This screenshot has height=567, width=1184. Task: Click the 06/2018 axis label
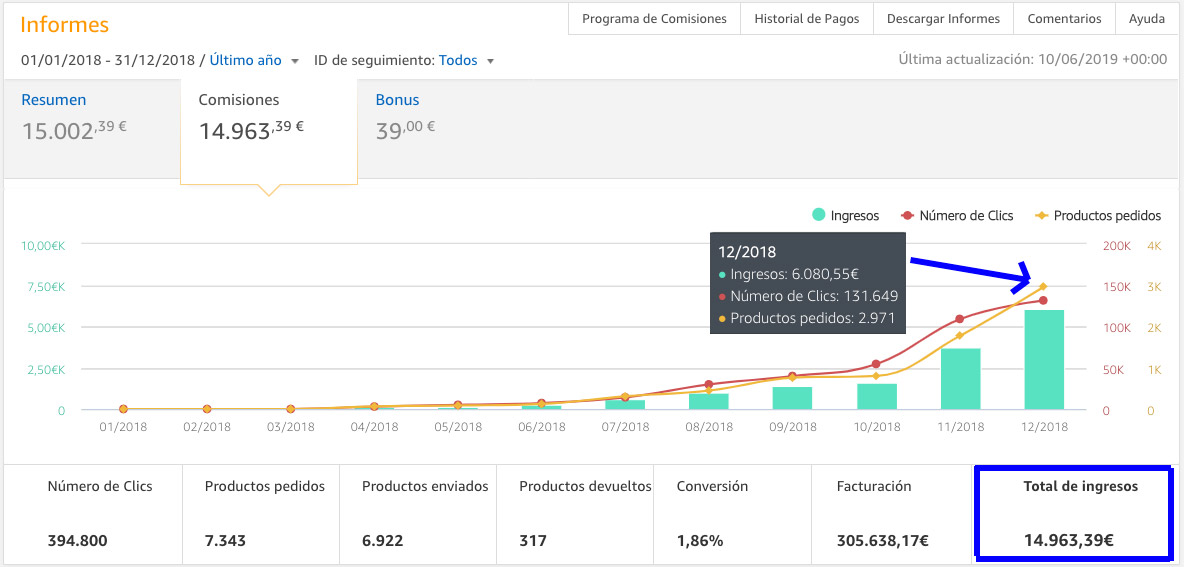point(541,427)
